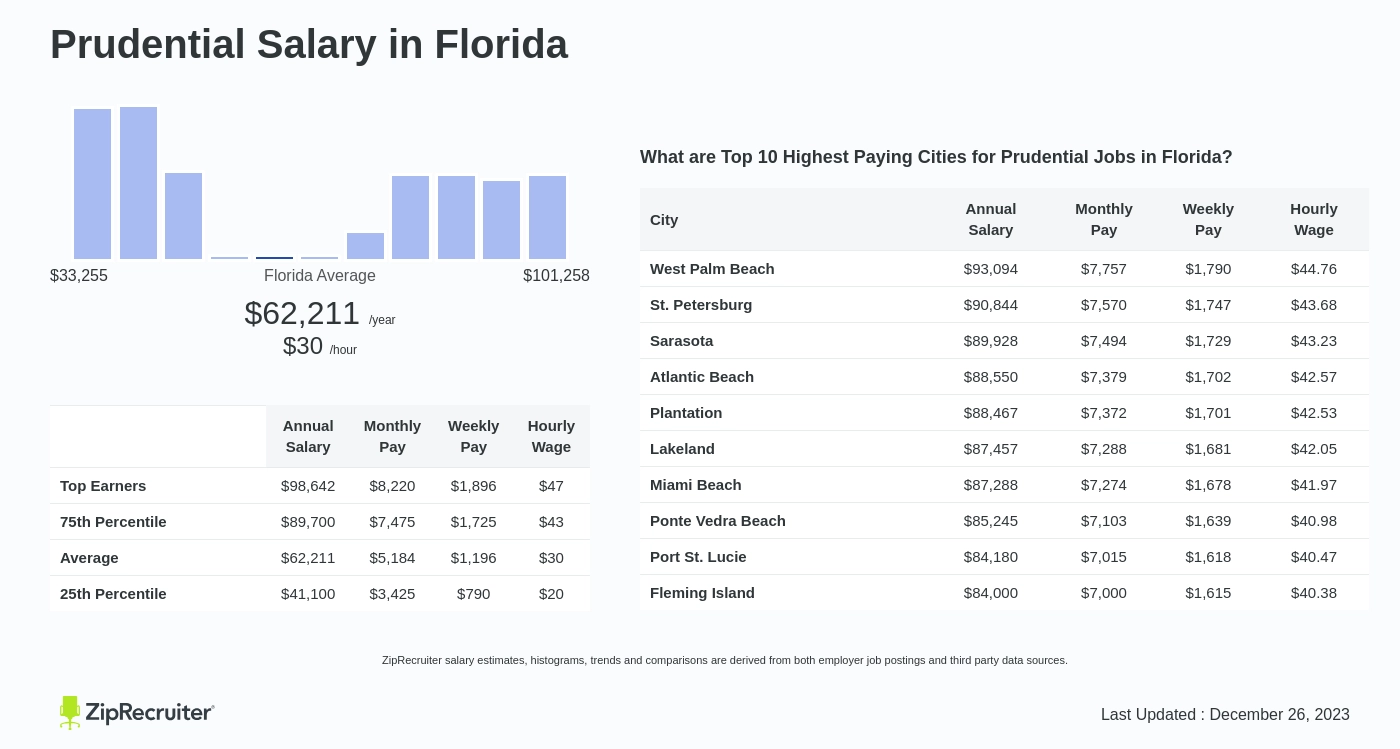This screenshot has width=1400, height=749.
Task: Click the ZipRecruiter salary estimates disclaimer text
Action: tap(725, 660)
